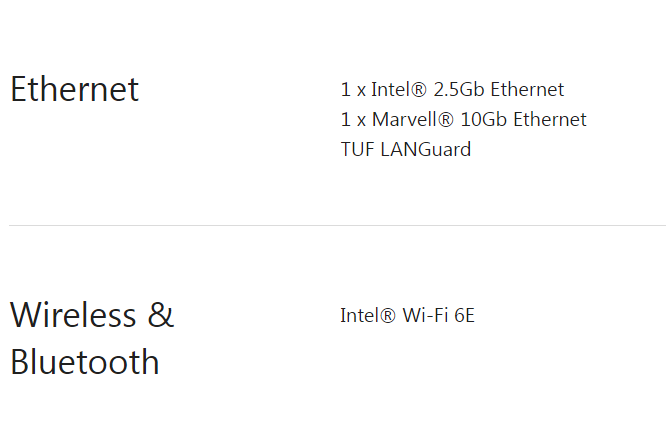Click the registered symbol in the Wi-Fi line
Screen dimensions: 666x437
click(x=387, y=316)
